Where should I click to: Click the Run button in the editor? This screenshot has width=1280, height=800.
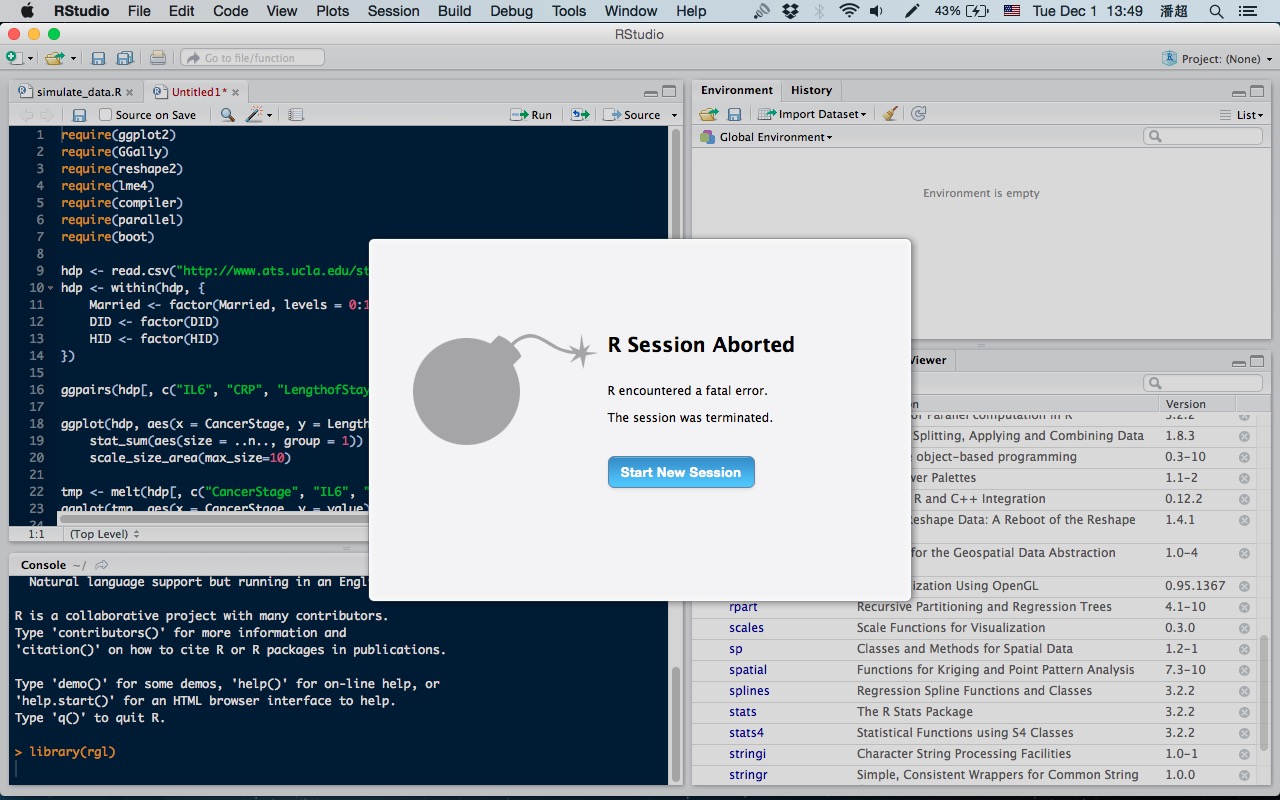coord(532,115)
